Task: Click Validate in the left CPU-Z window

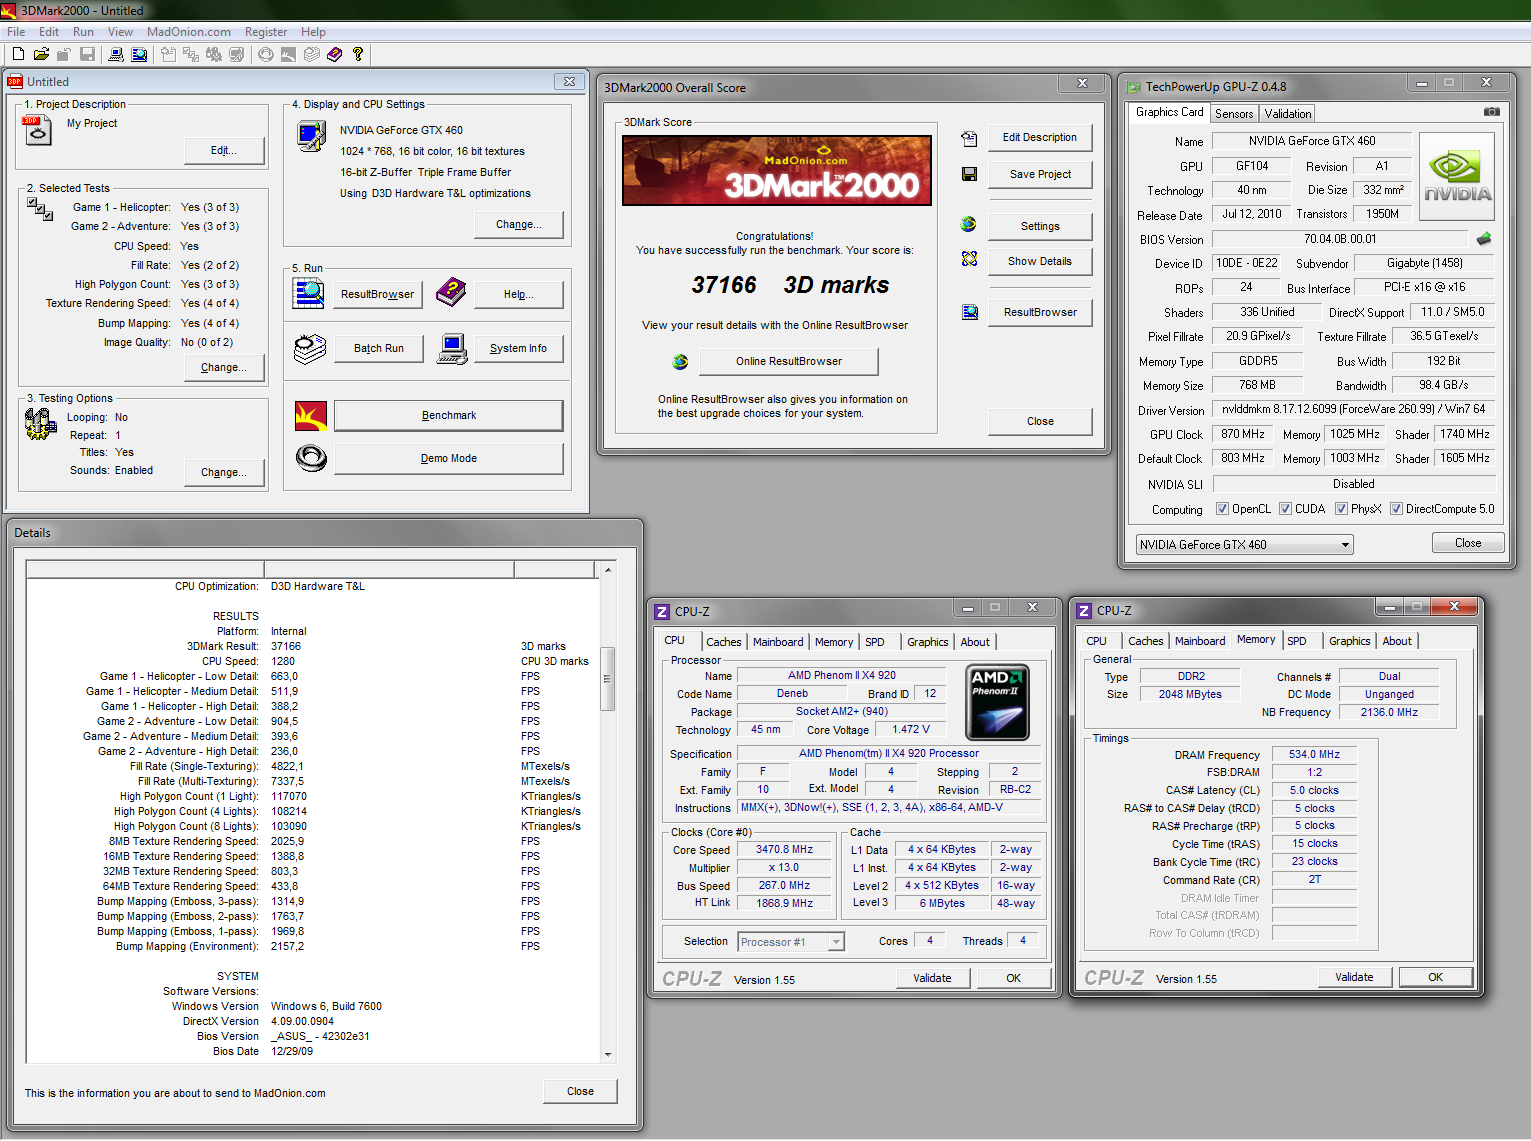Action: tap(932, 978)
